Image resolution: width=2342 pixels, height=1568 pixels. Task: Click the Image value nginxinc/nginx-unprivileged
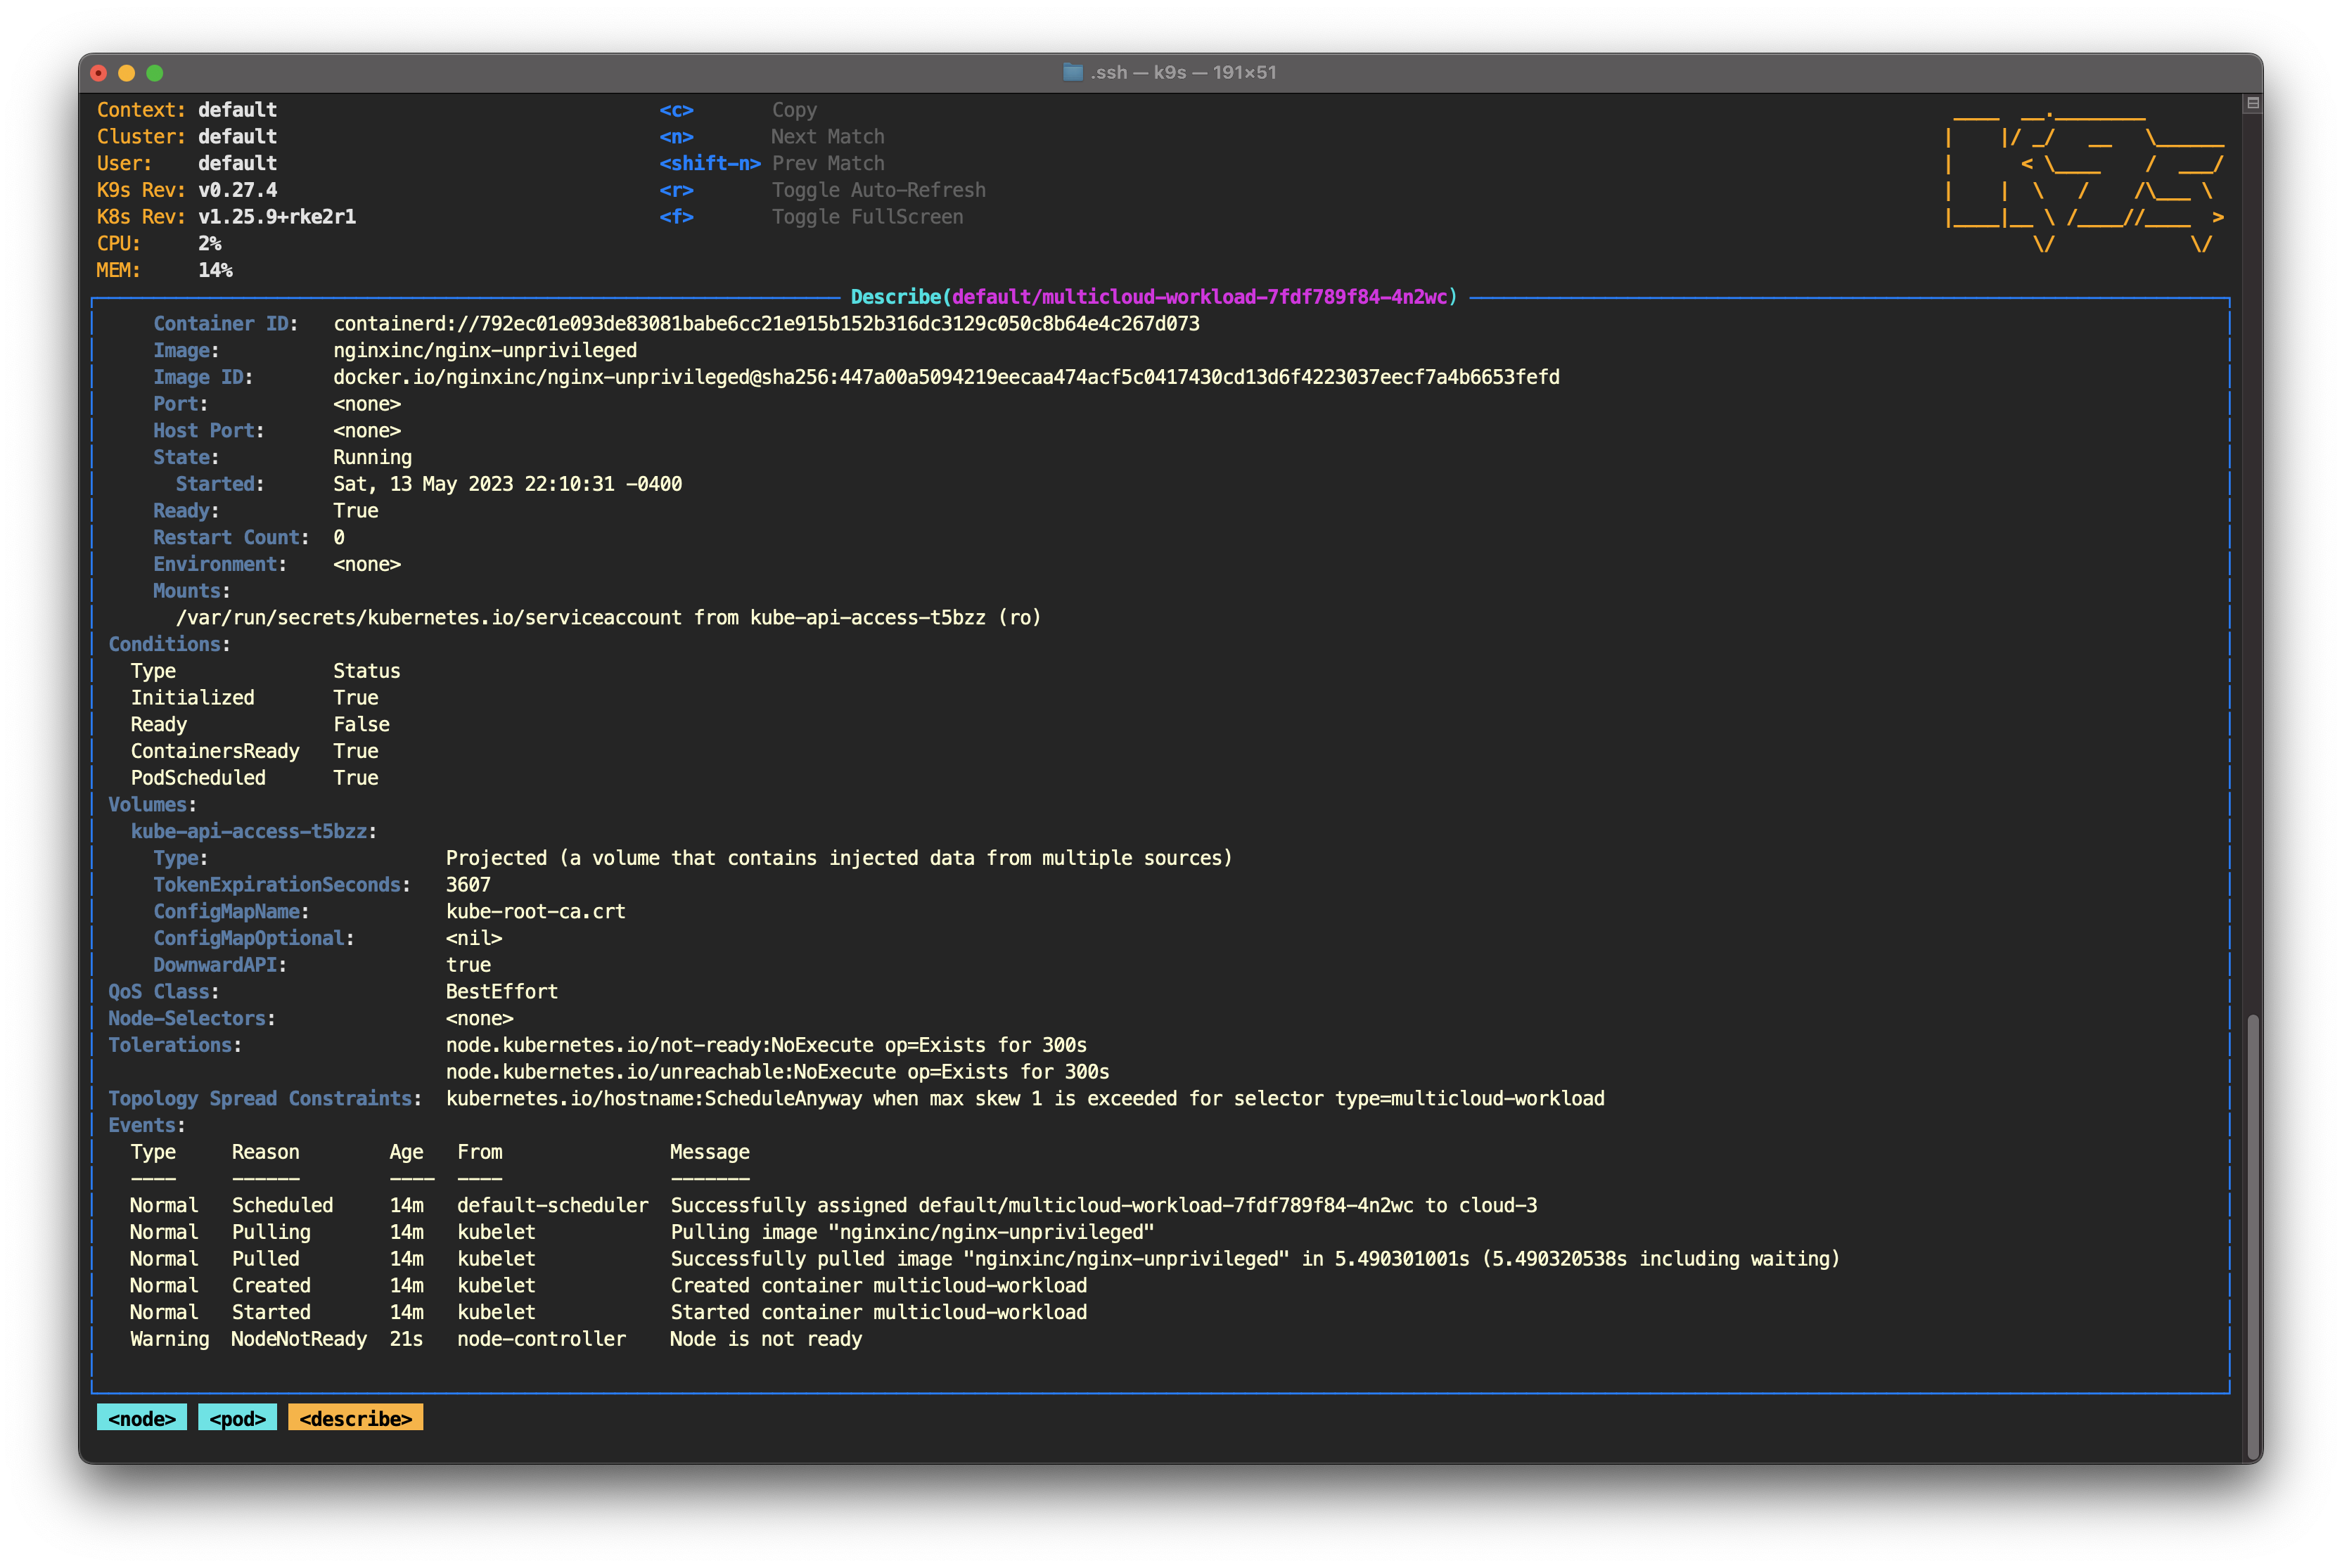click(x=485, y=351)
